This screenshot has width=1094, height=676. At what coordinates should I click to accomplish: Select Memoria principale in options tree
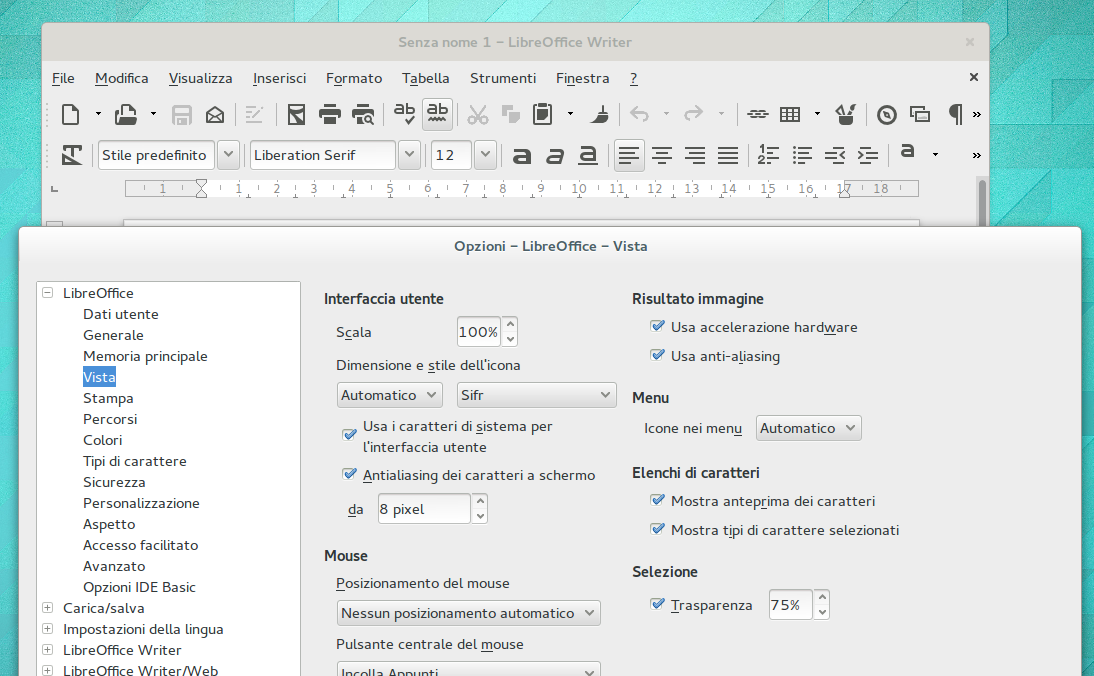[145, 356]
